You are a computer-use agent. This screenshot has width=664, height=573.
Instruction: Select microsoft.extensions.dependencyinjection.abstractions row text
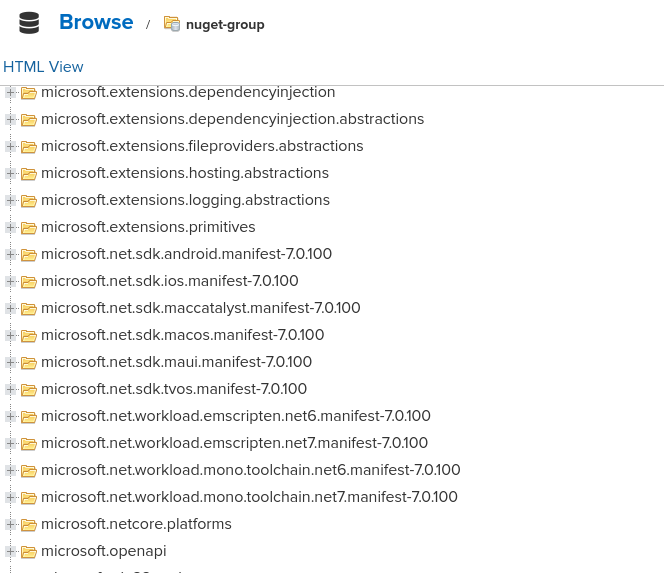click(232, 119)
